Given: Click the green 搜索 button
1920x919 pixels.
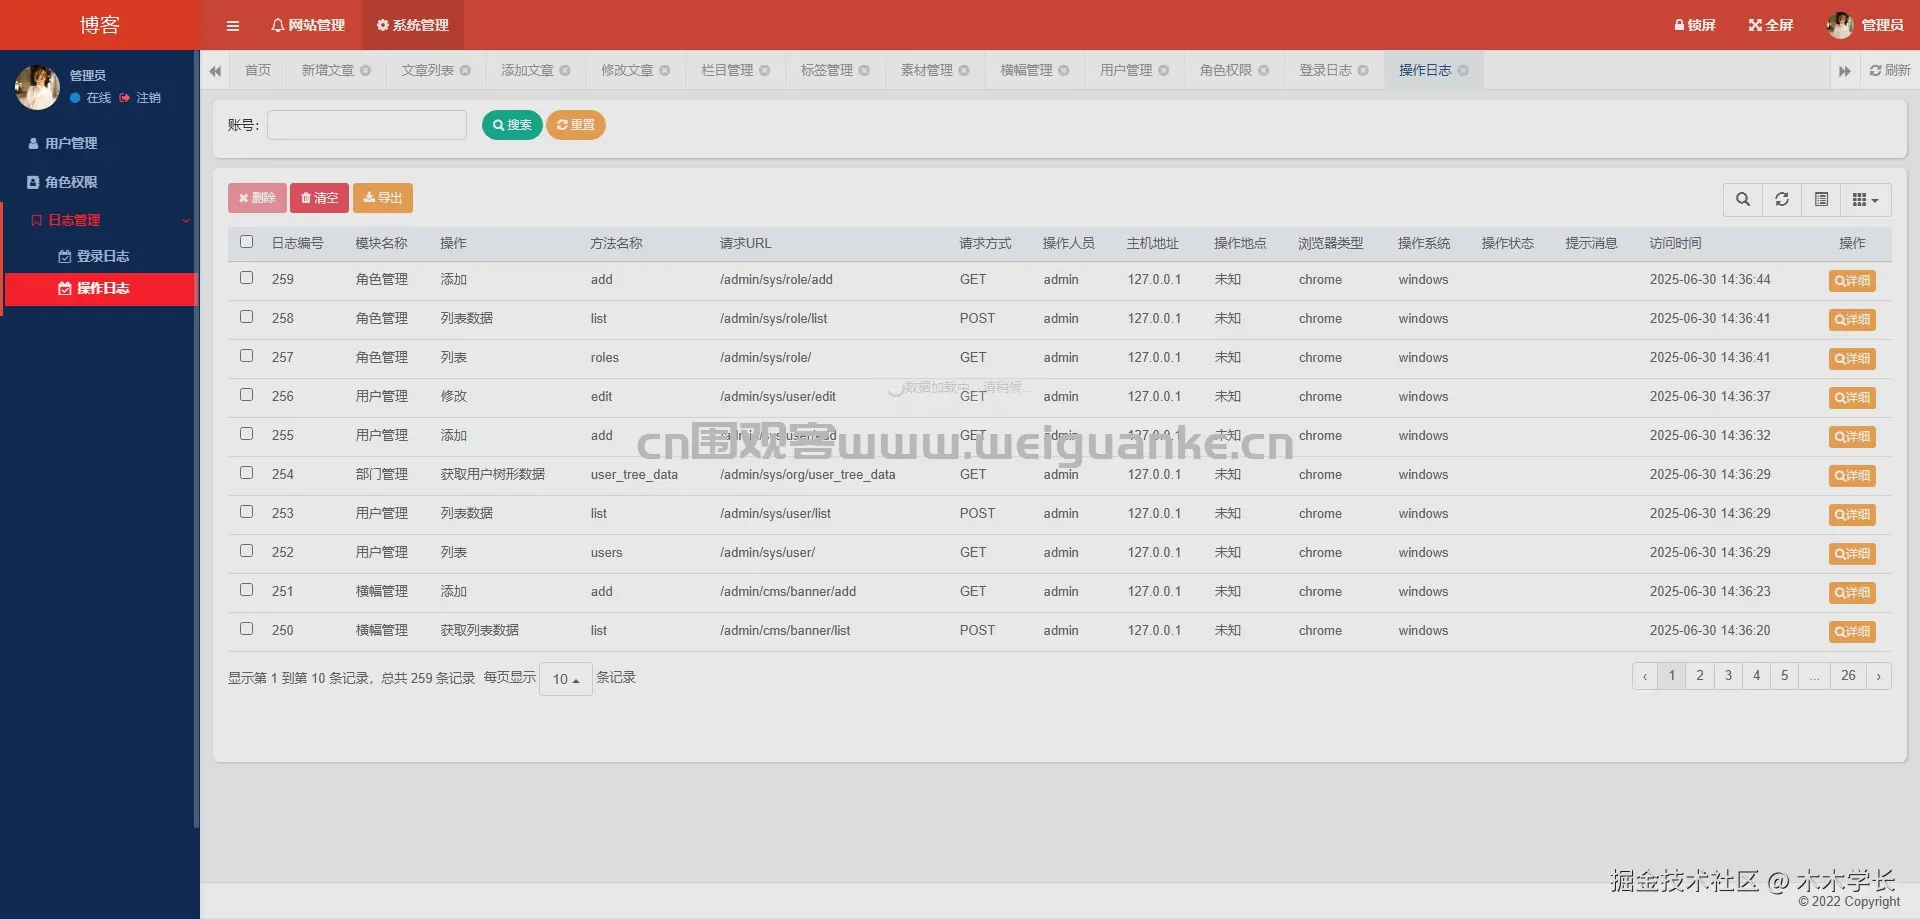Looking at the screenshot, I should pos(512,125).
